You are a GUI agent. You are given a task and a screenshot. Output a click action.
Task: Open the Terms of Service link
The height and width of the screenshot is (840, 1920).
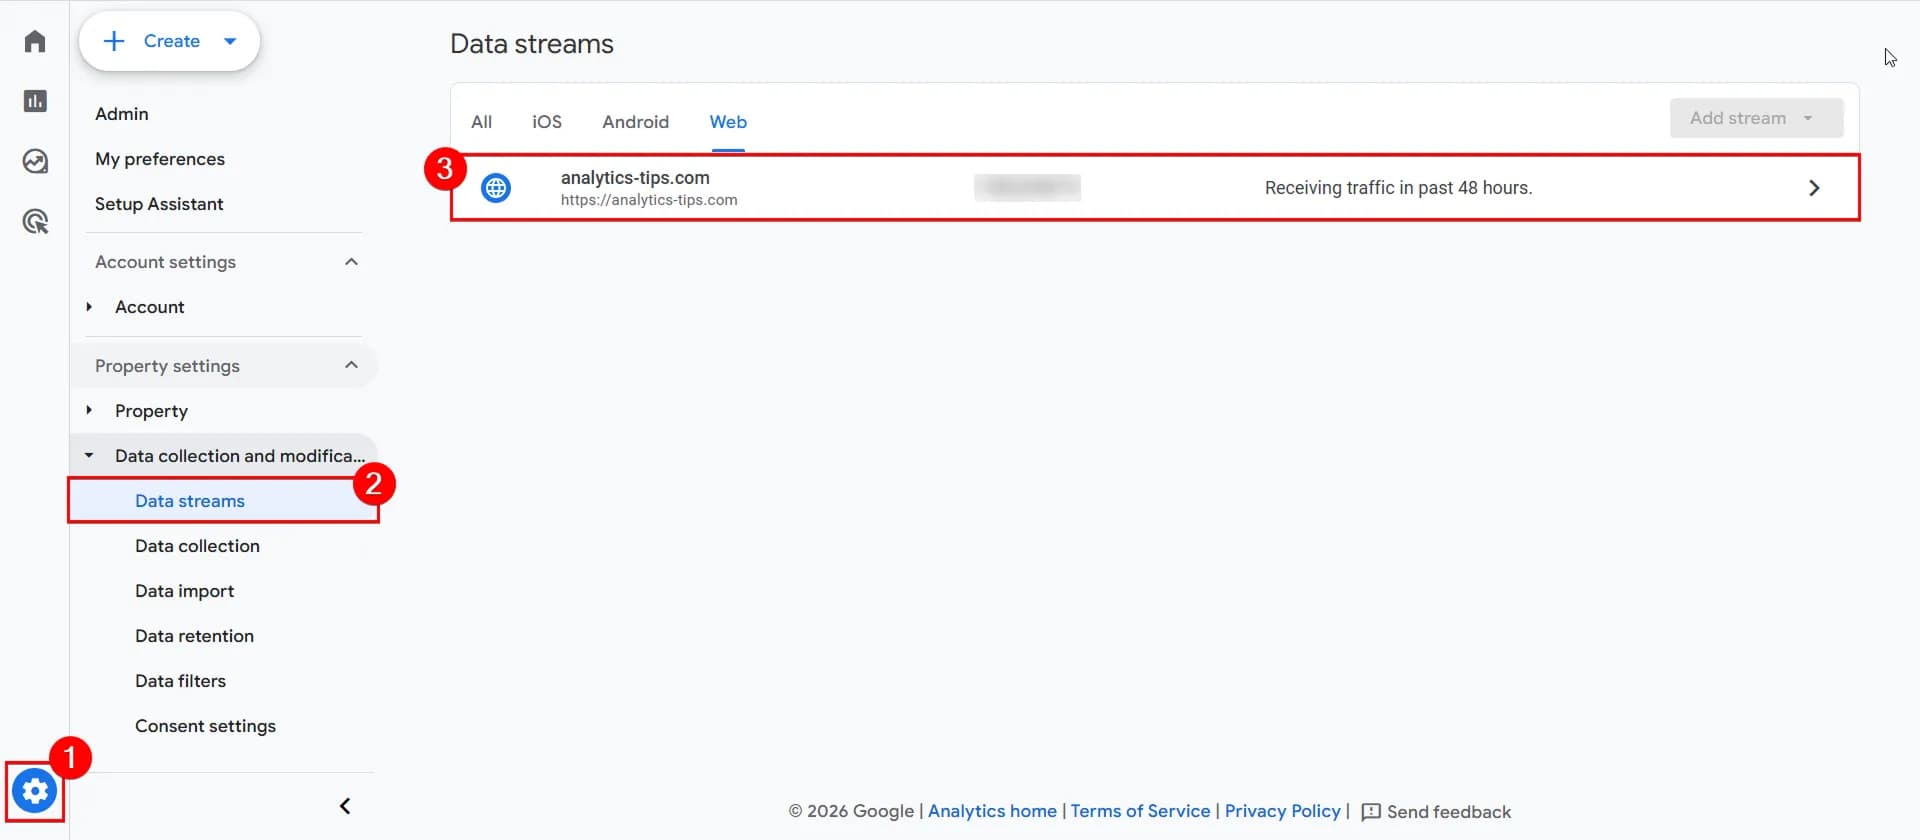click(x=1140, y=811)
